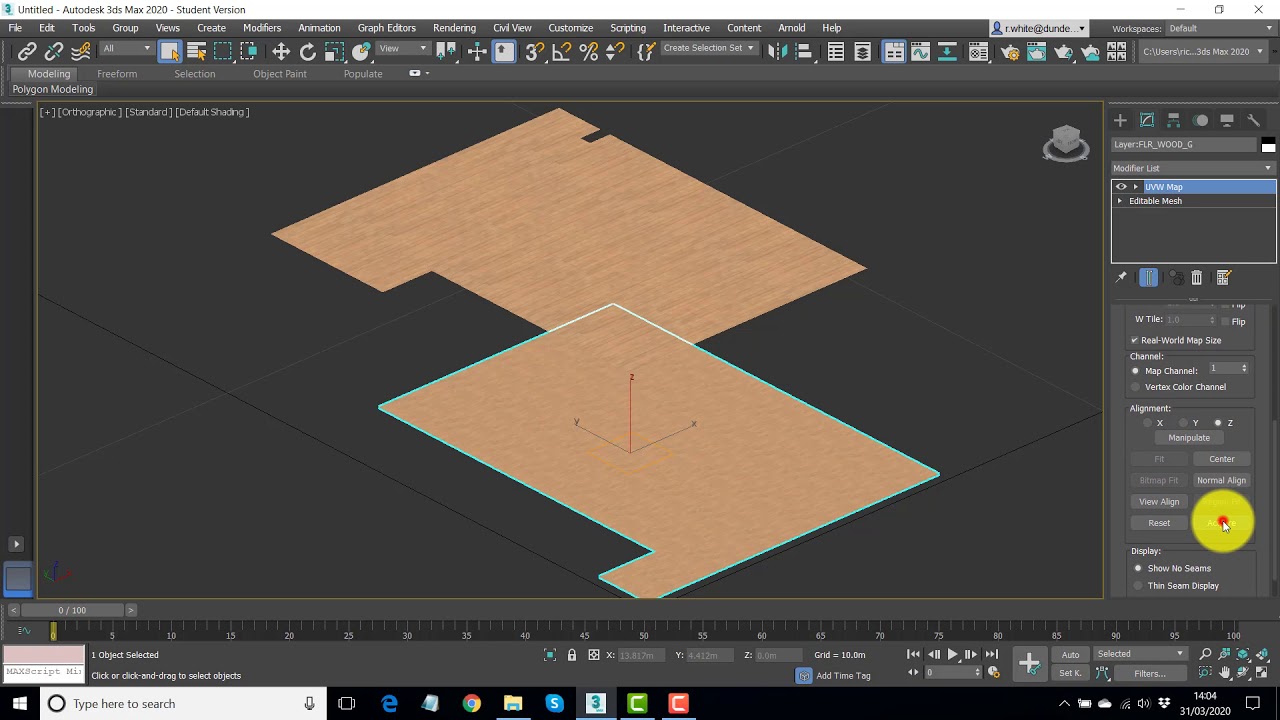Switch to the Freeform ribbon tab
This screenshot has width=1280, height=720.
[117, 74]
